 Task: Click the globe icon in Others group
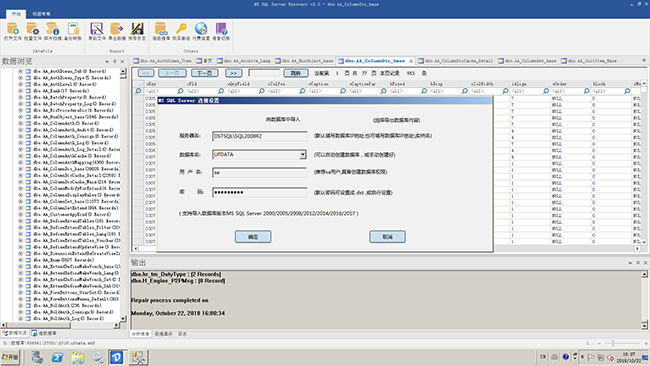(201, 29)
